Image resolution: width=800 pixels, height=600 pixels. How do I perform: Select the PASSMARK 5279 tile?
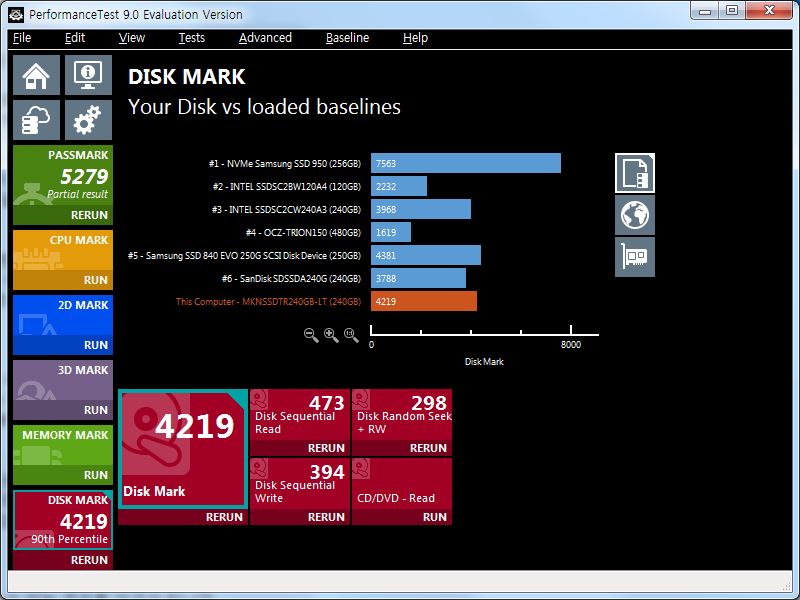63,176
